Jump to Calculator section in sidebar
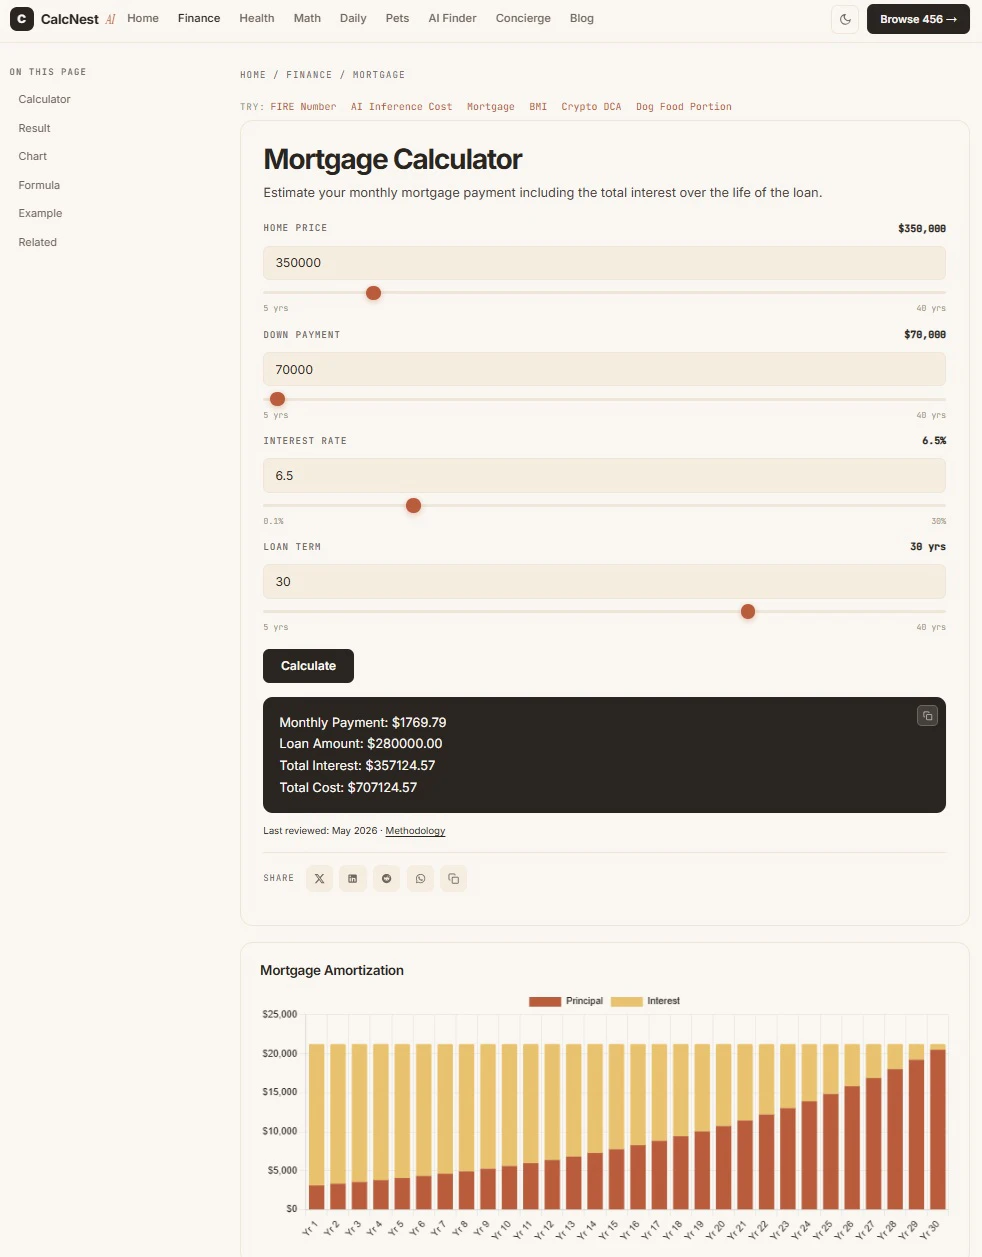 tap(45, 99)
